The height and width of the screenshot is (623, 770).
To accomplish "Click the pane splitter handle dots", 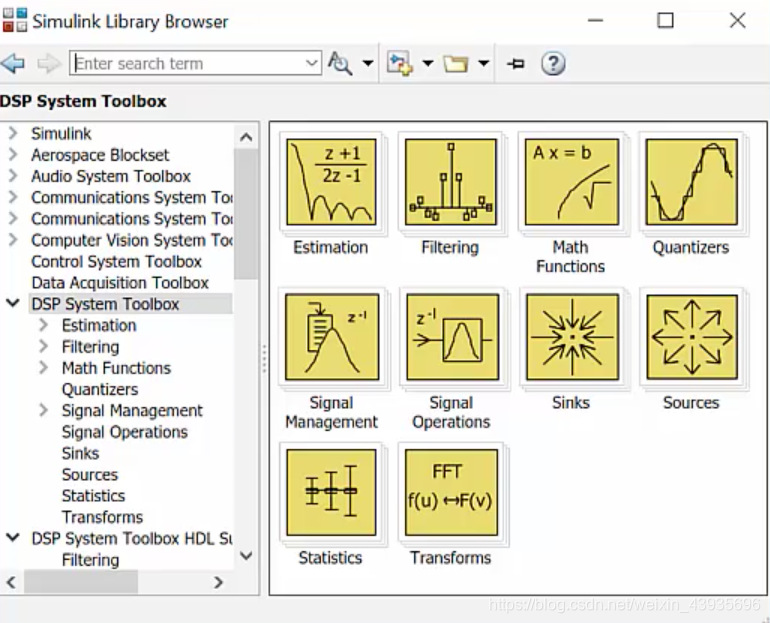I will [x=264, y=358].
